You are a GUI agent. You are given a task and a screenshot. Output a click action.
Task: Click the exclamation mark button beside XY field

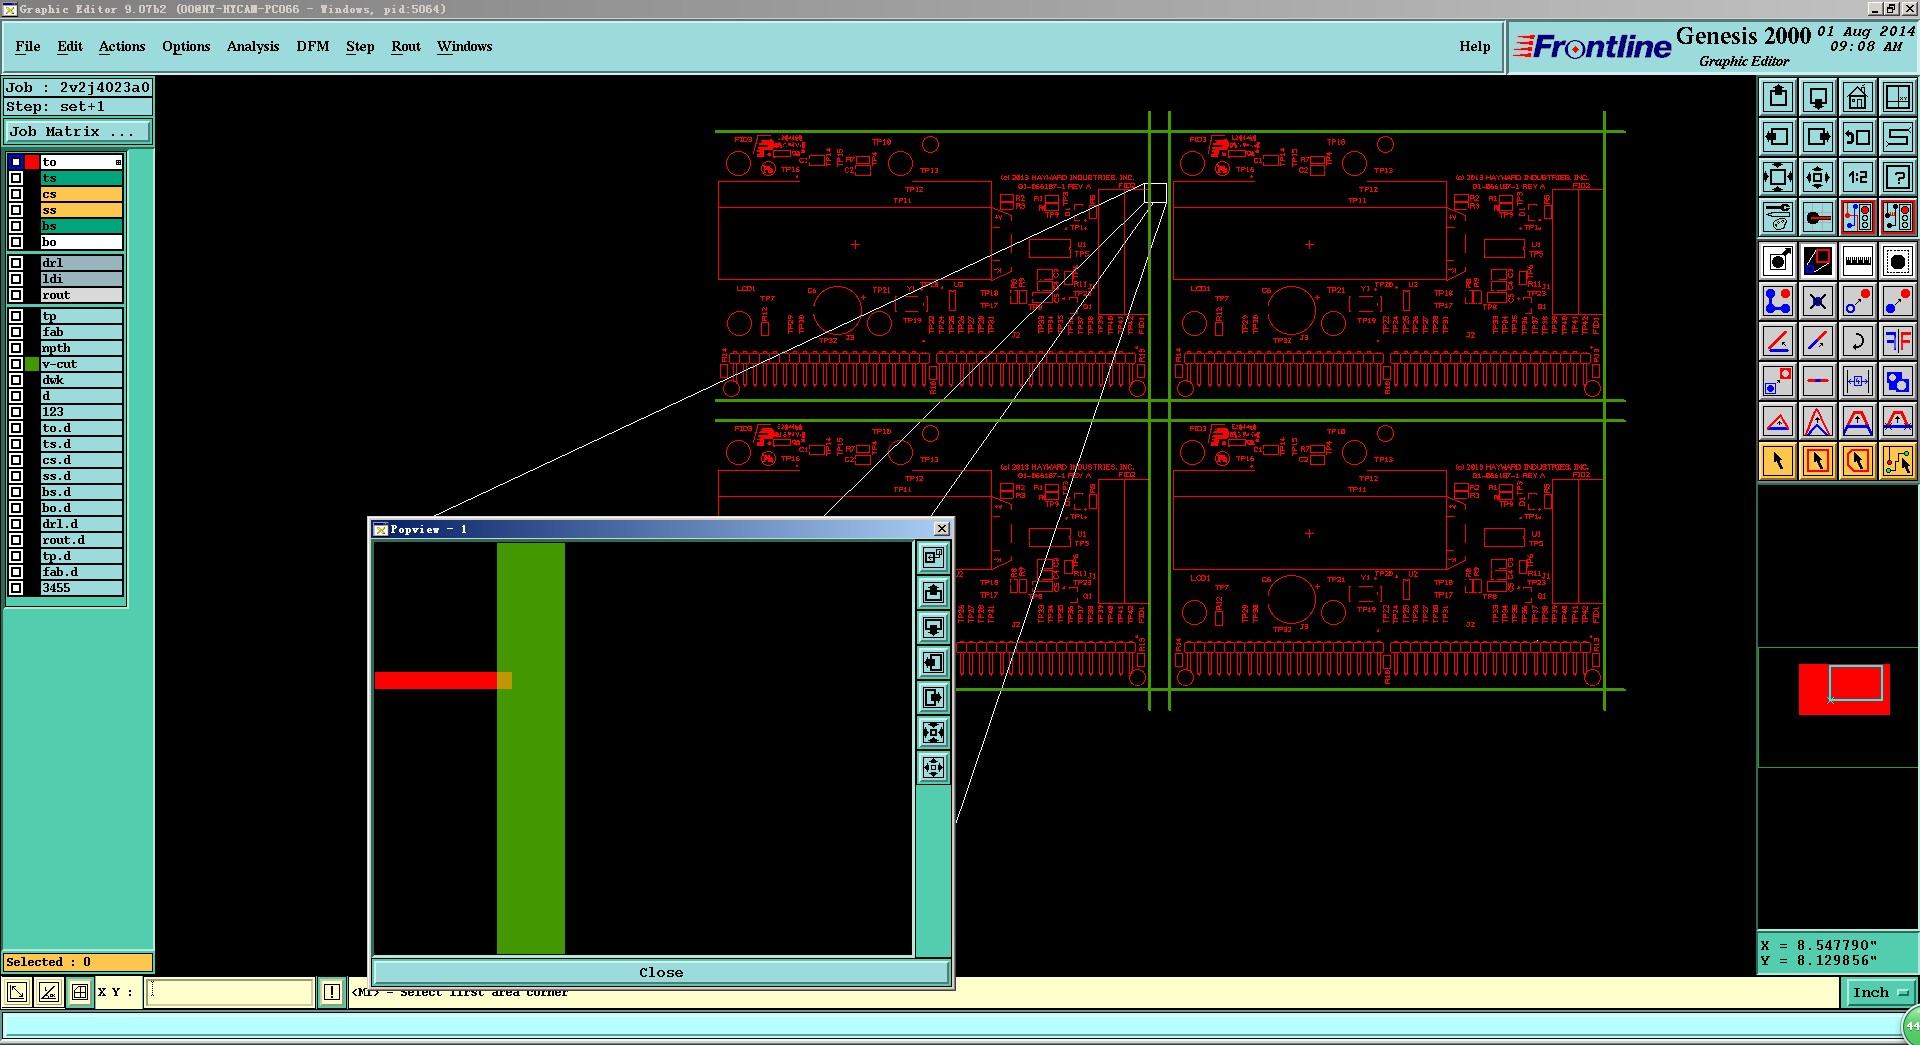pos(332,992)
